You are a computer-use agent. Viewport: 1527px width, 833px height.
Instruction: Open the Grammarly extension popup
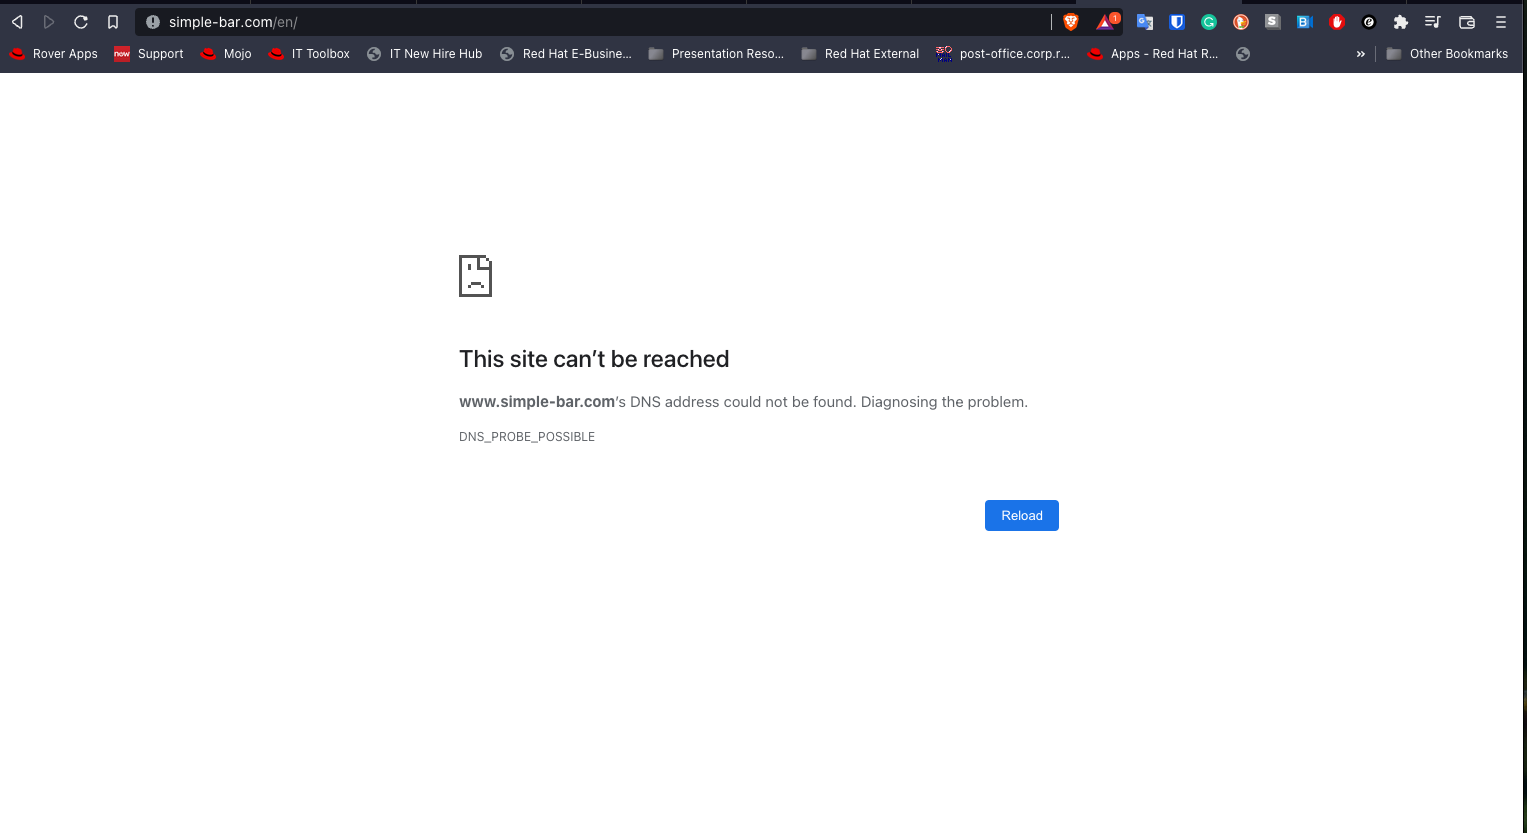tap(1209, 21)
